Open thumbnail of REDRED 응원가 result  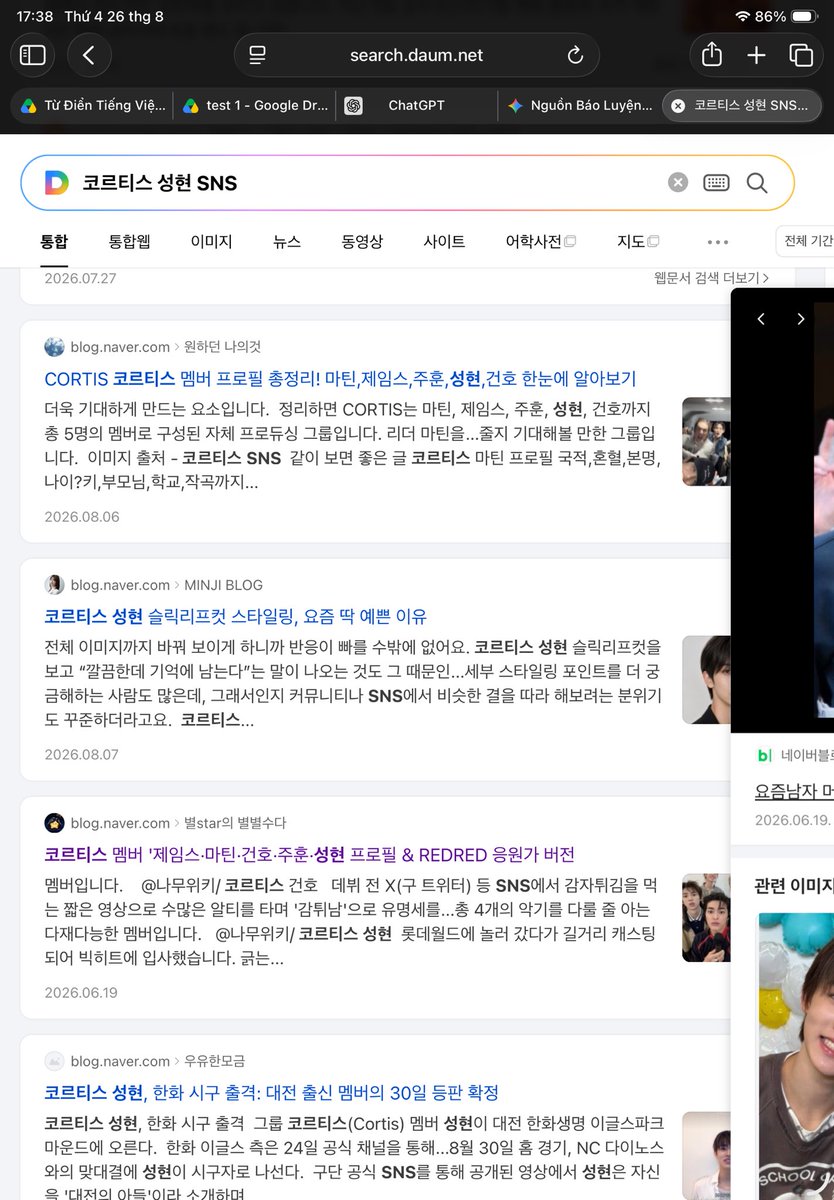pos(706,918)
